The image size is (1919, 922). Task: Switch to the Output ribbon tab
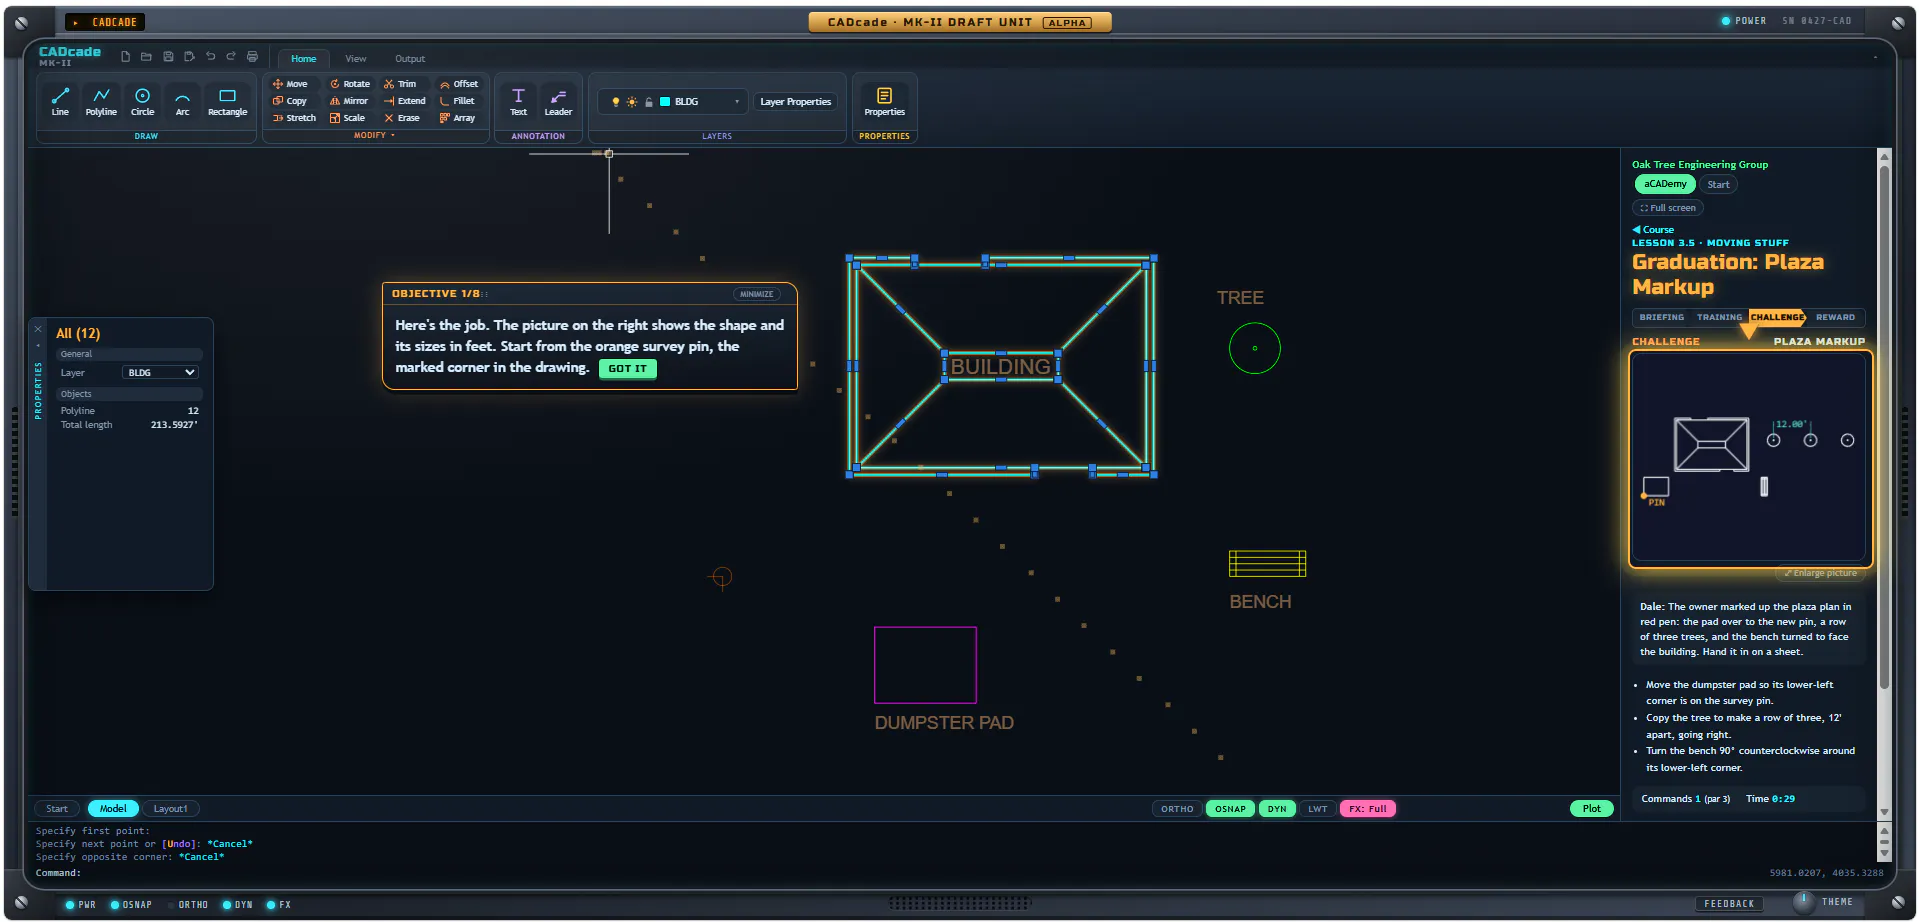(x=410, y=59)
